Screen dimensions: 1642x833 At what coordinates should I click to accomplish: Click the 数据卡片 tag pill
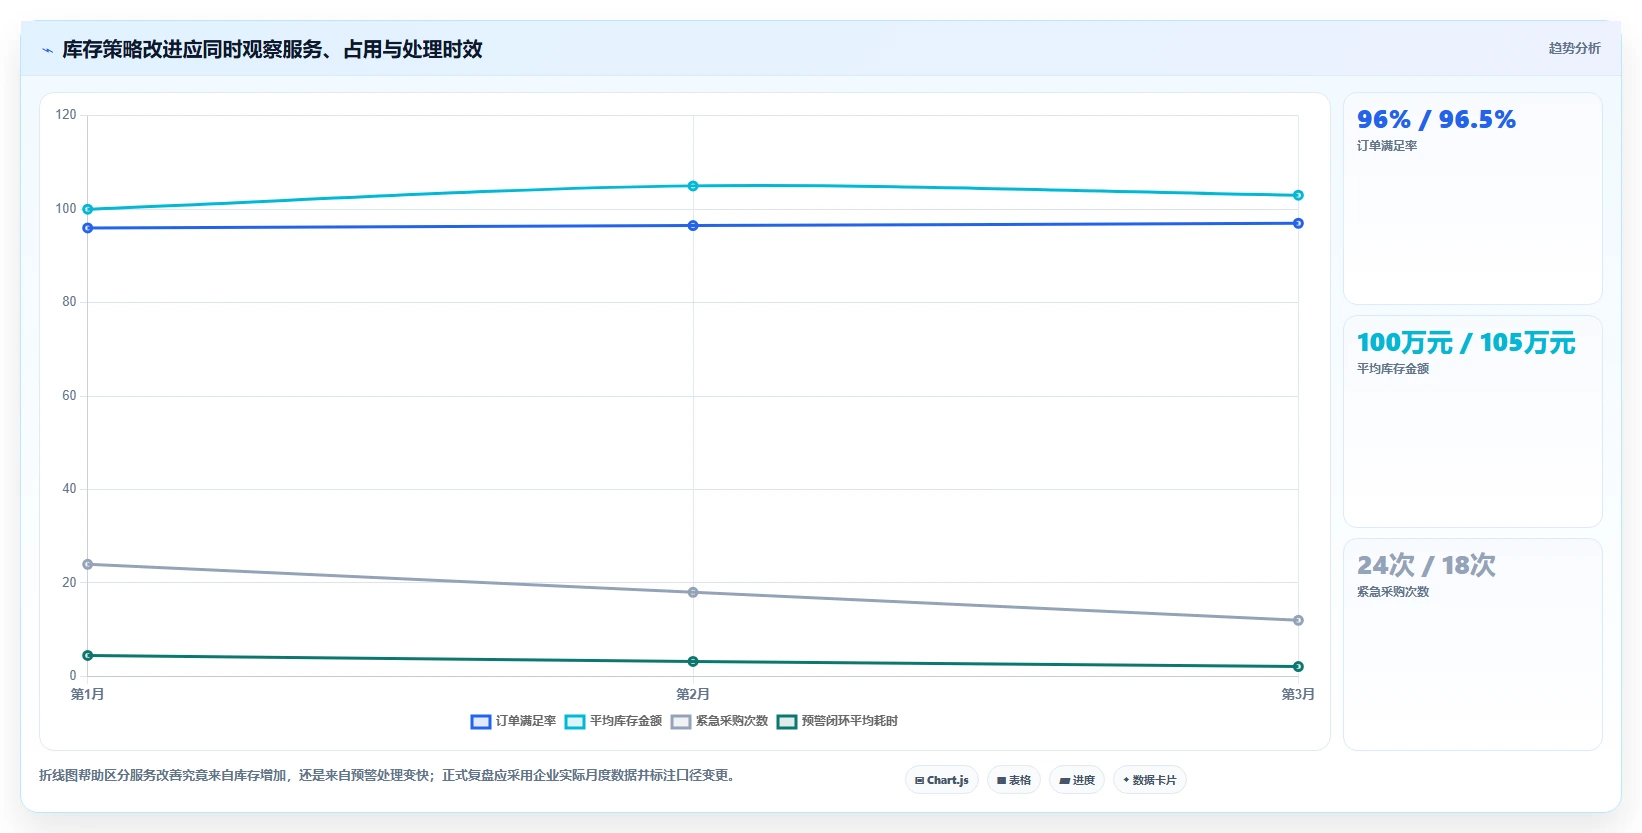click(x=1150, y=780)
